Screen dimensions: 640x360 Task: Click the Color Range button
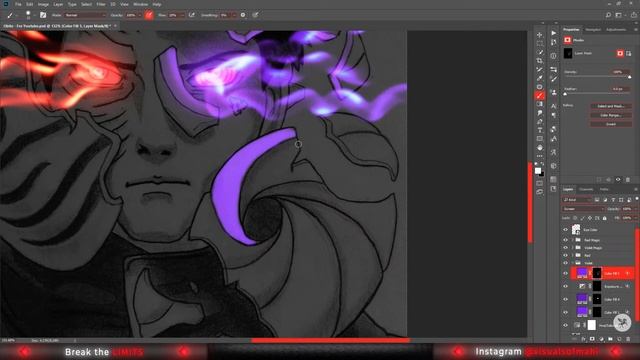[611, 115]
